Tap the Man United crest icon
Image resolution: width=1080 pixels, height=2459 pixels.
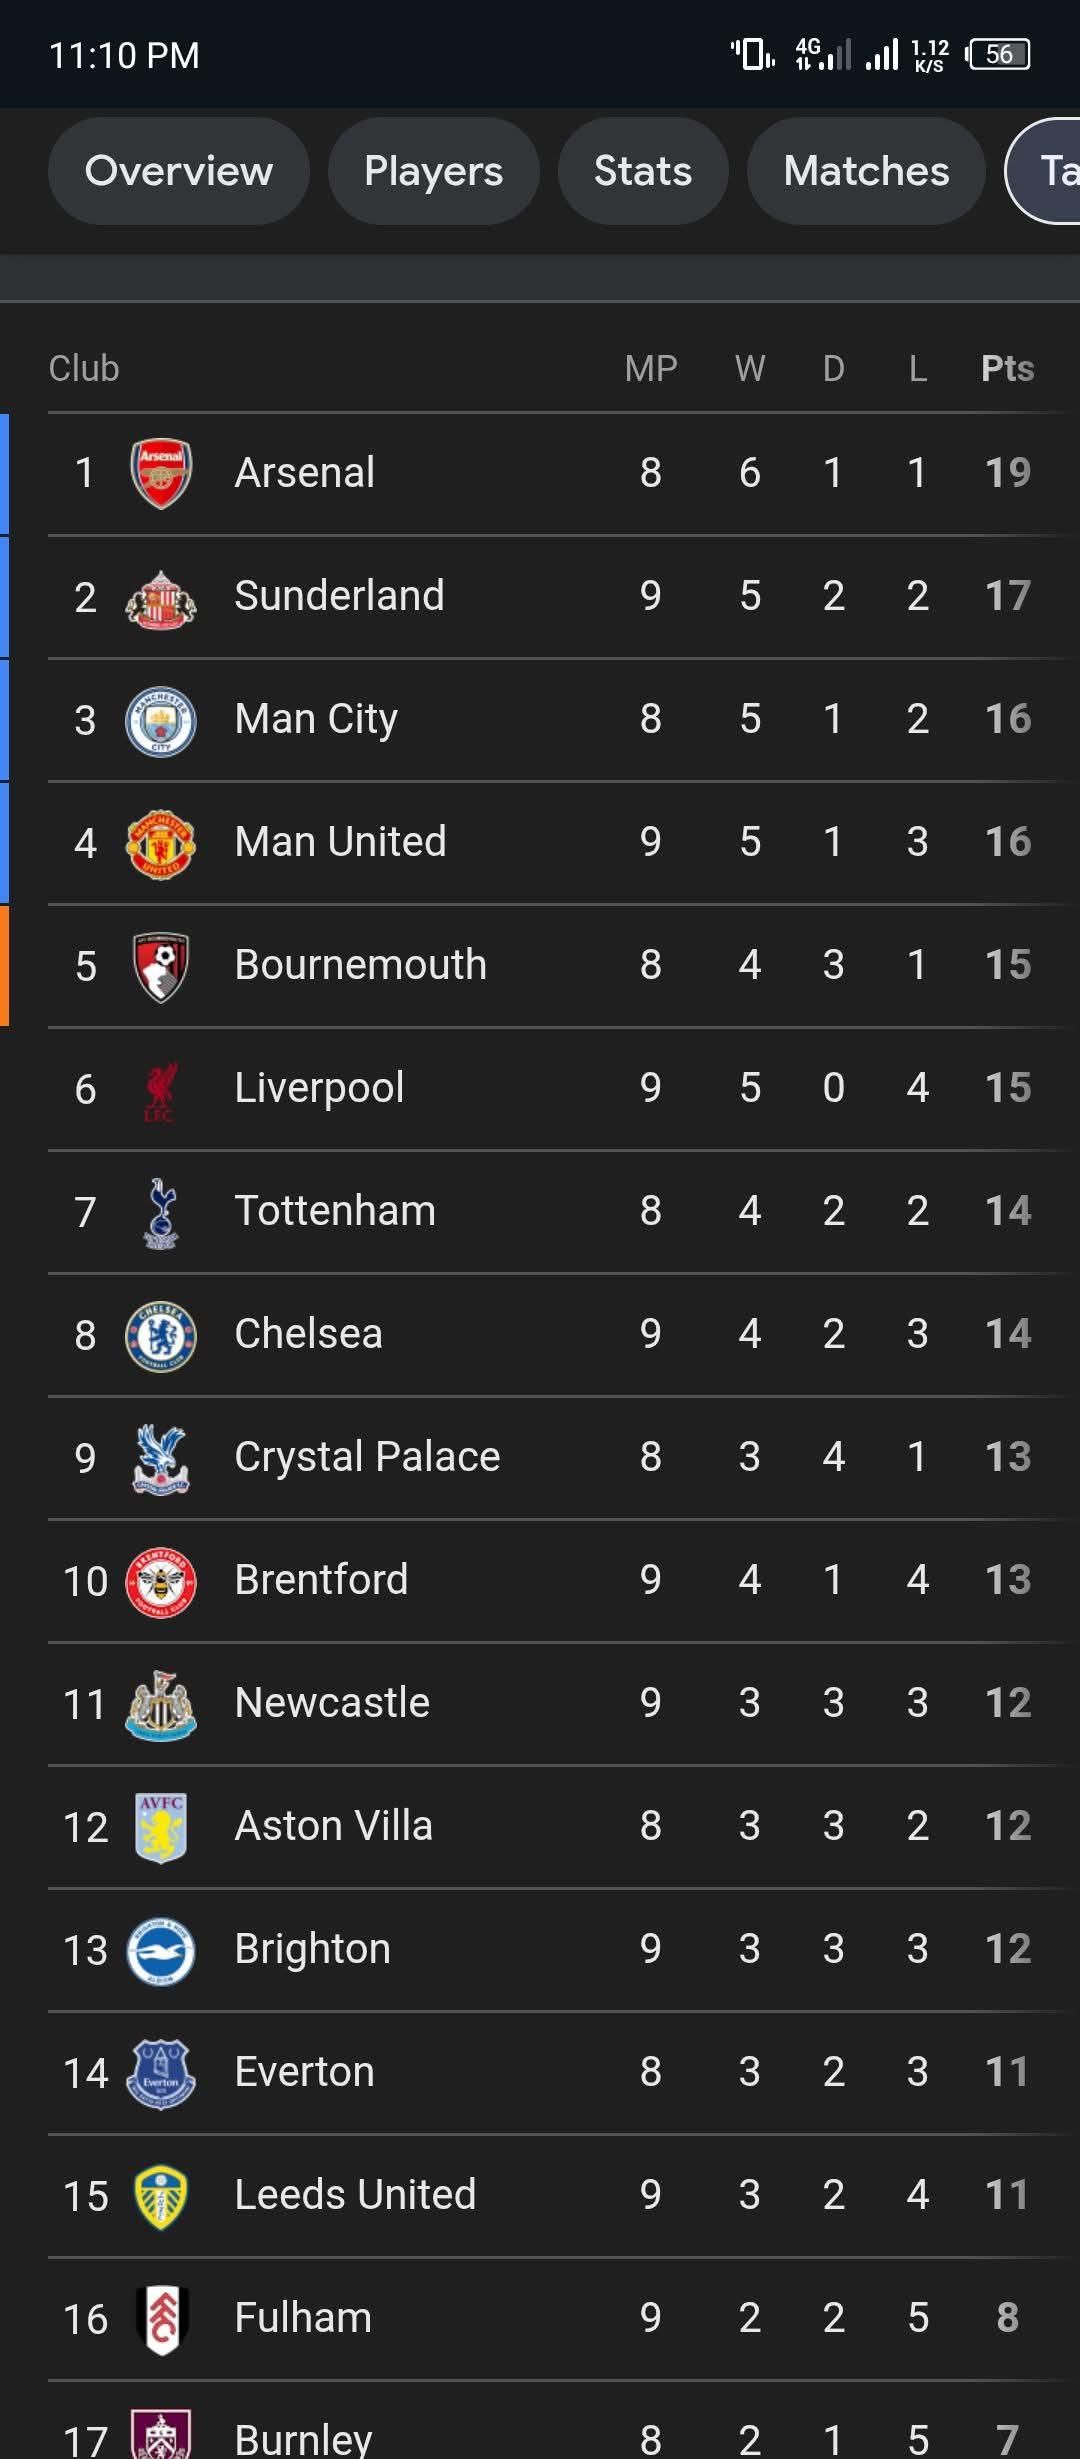coord(160,843)
